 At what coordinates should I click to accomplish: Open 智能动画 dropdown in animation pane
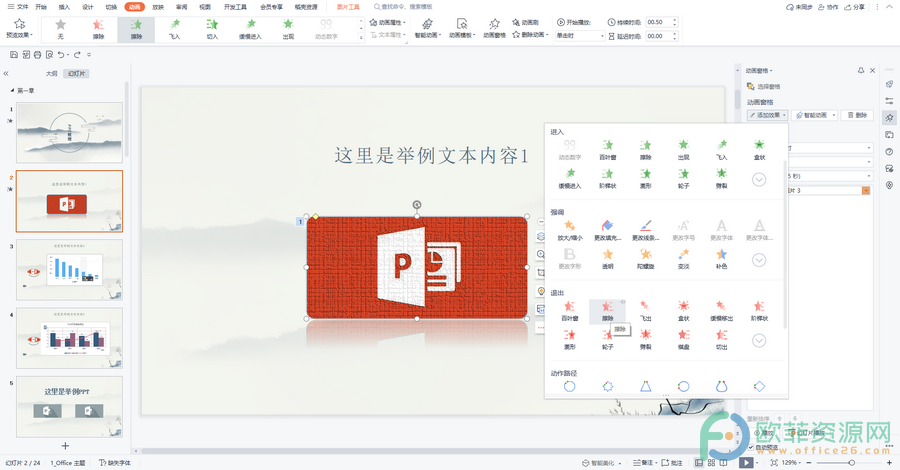(815, 115)
